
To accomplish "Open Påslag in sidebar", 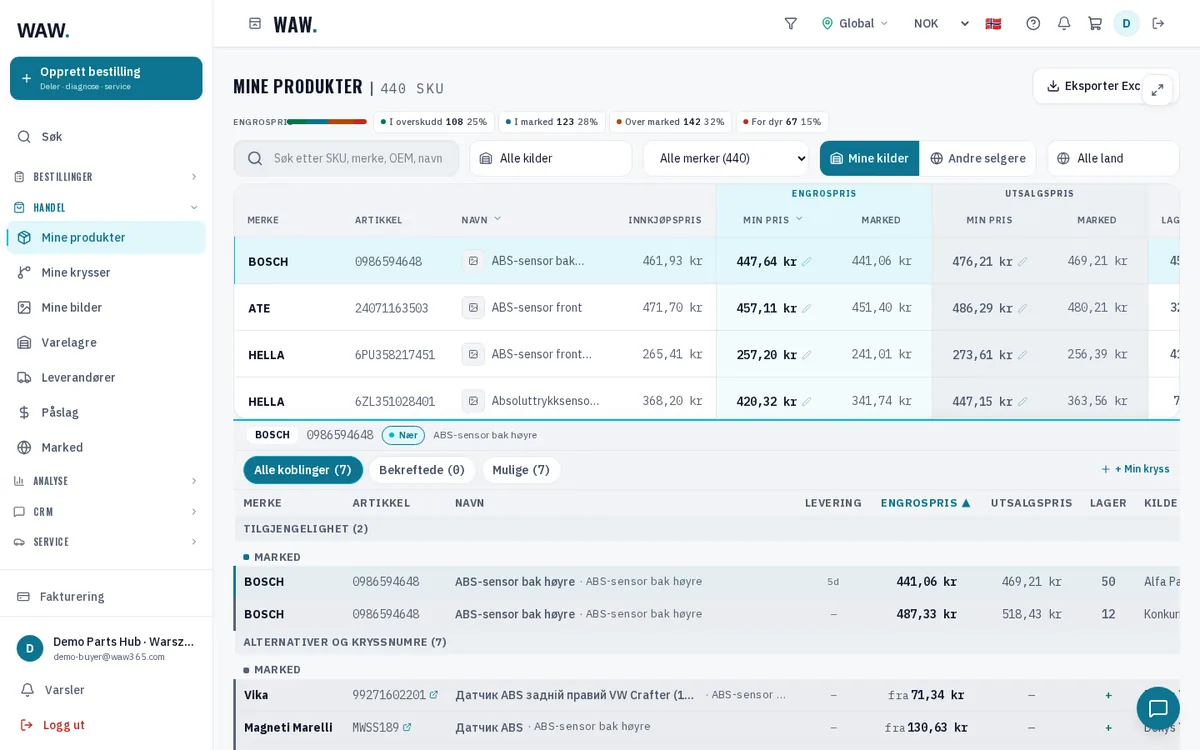I will tap(106, 412).
